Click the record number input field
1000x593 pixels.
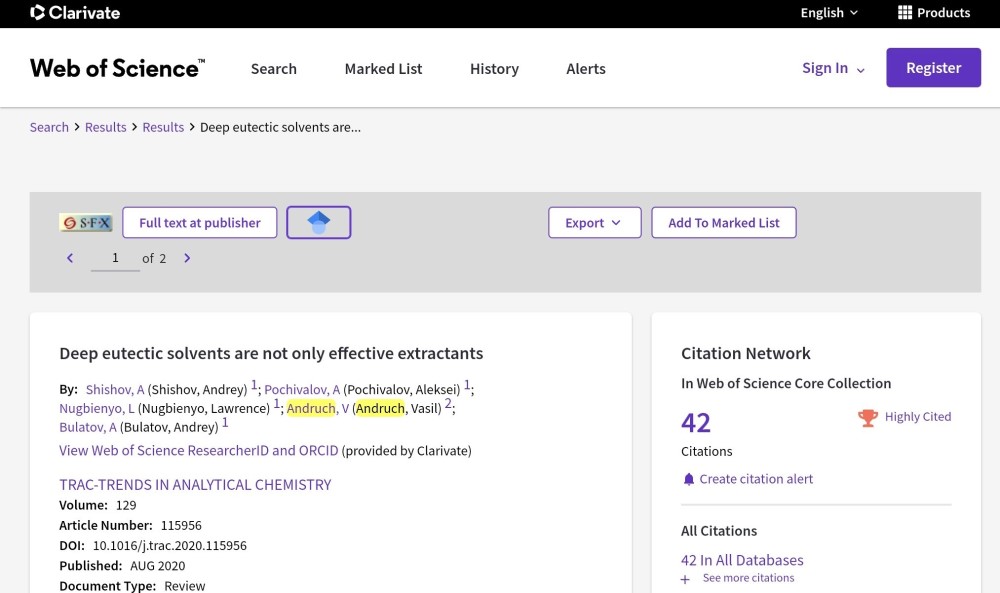[115, 258]
